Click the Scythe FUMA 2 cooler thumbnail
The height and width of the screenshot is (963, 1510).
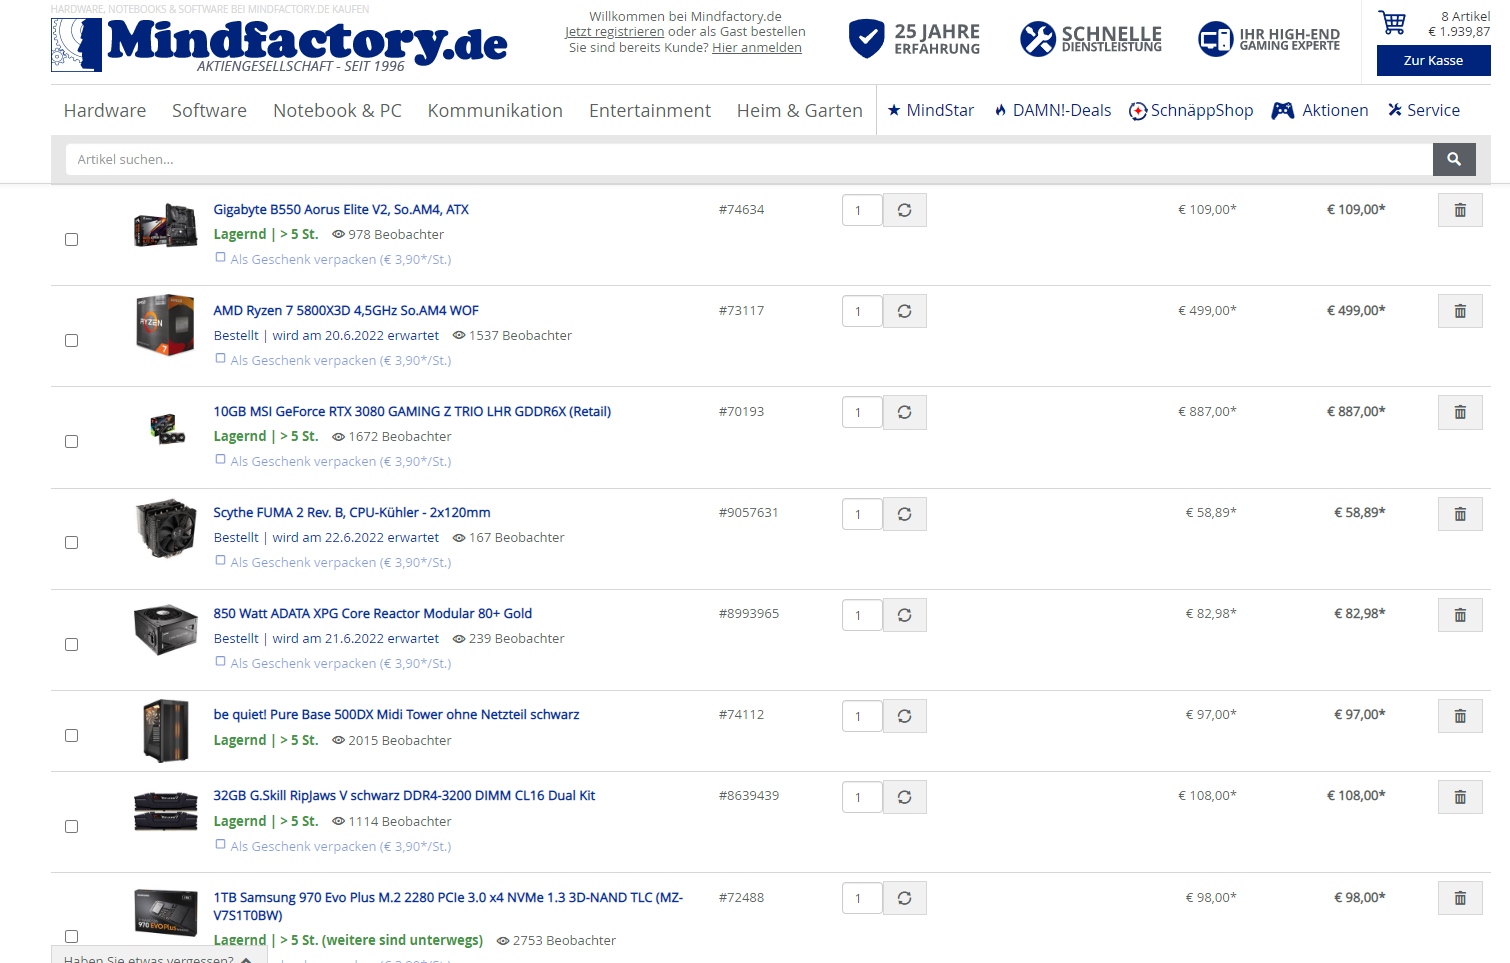coord(166,528)
